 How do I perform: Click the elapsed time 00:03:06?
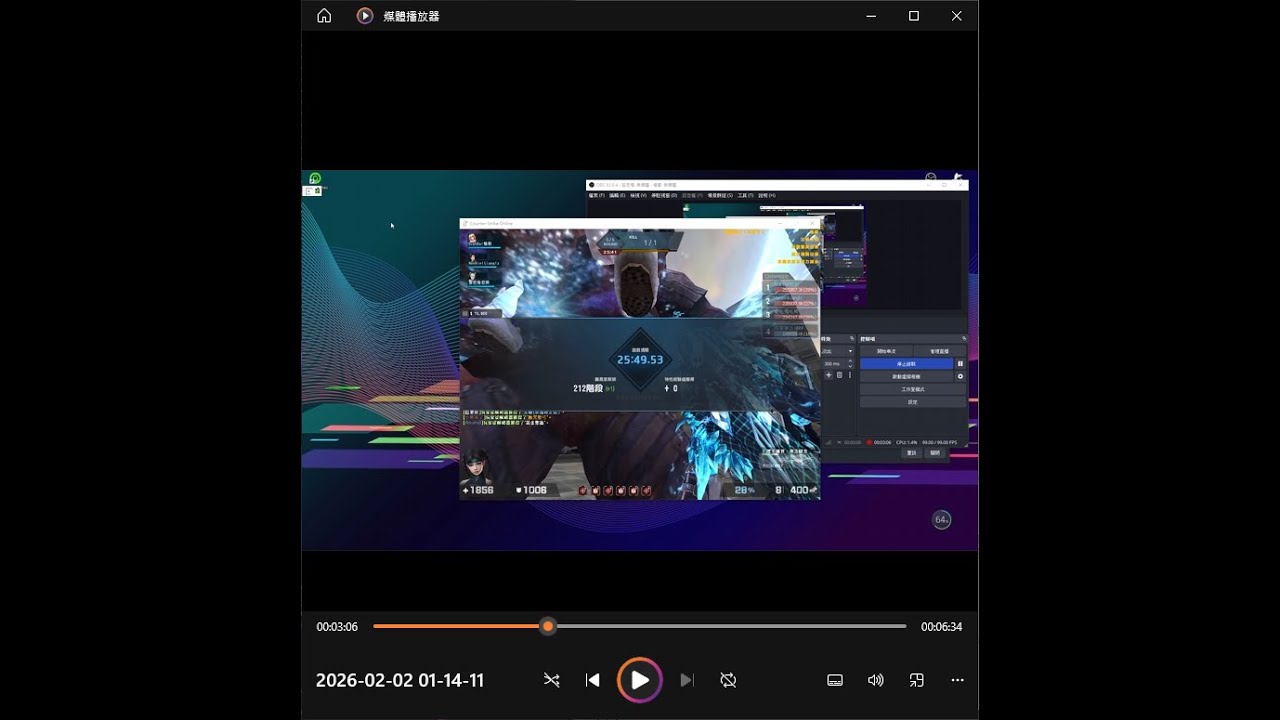point(337,627)
